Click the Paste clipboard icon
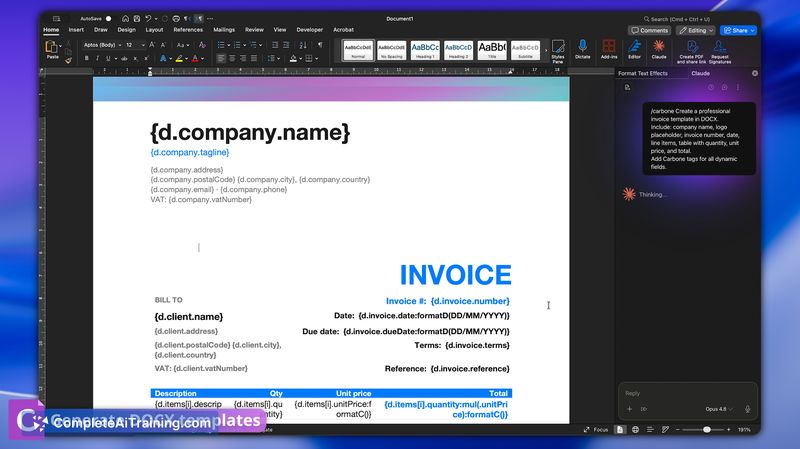Viewport: 800px width, 449px height. 52,47
